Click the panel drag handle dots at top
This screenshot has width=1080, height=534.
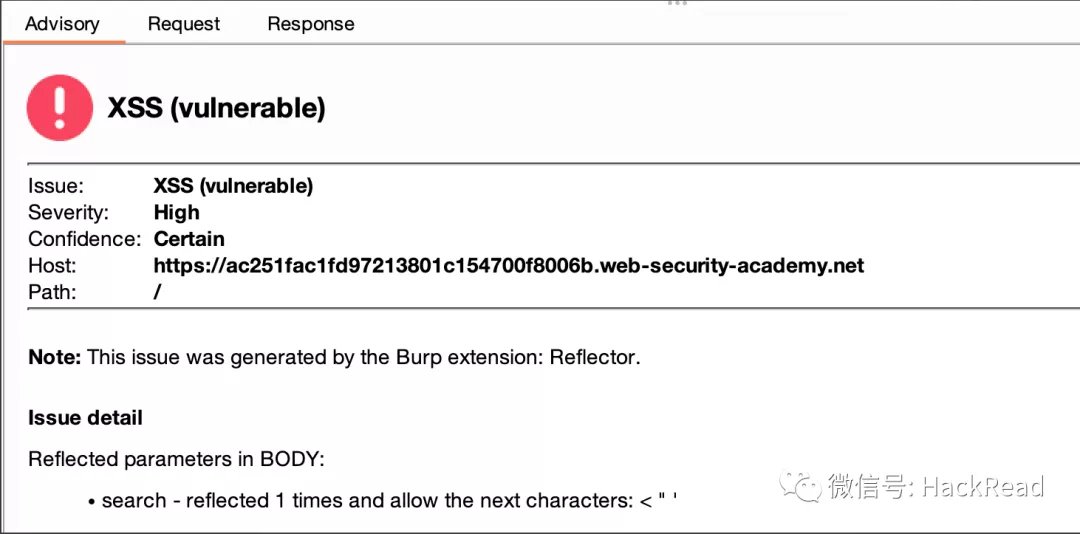[677, 4]
